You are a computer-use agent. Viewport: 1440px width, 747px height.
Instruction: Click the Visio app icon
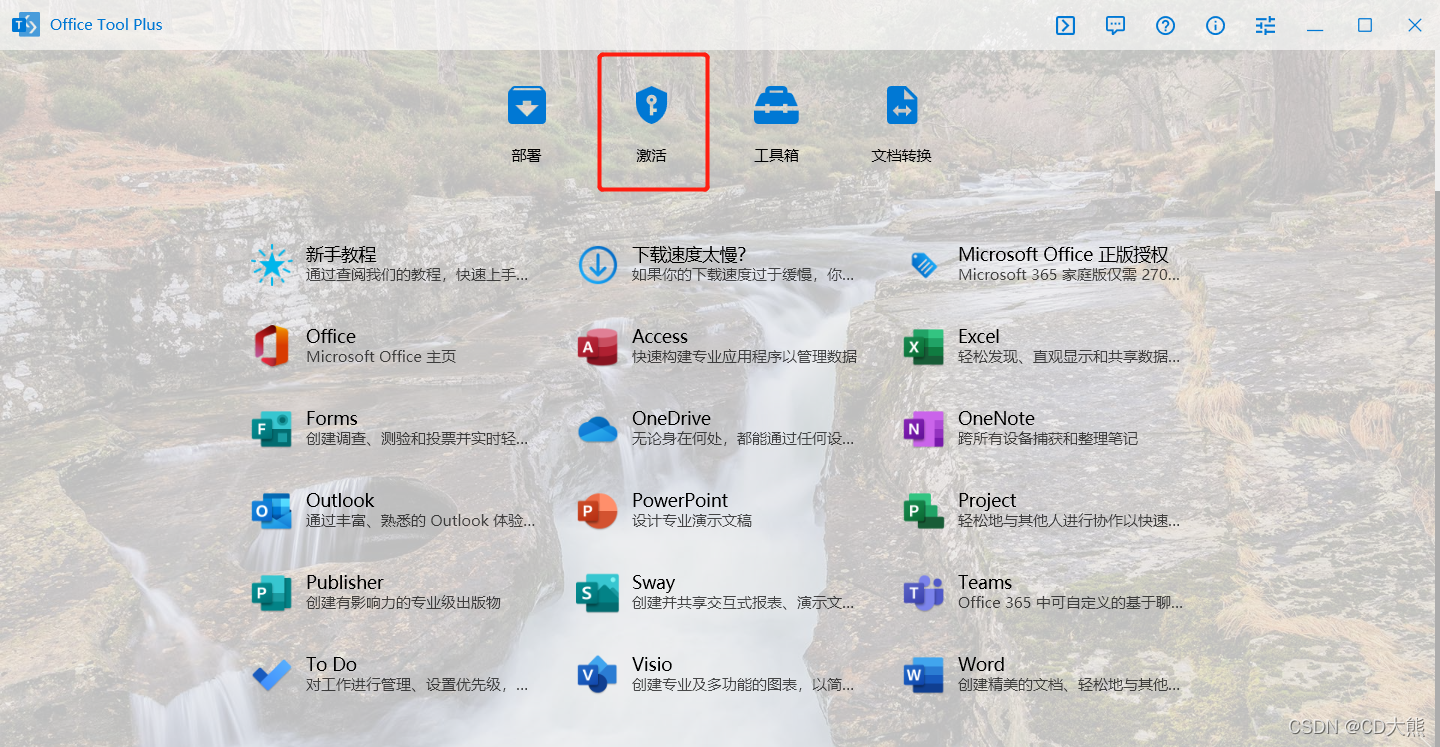click(x=598, y=675)
